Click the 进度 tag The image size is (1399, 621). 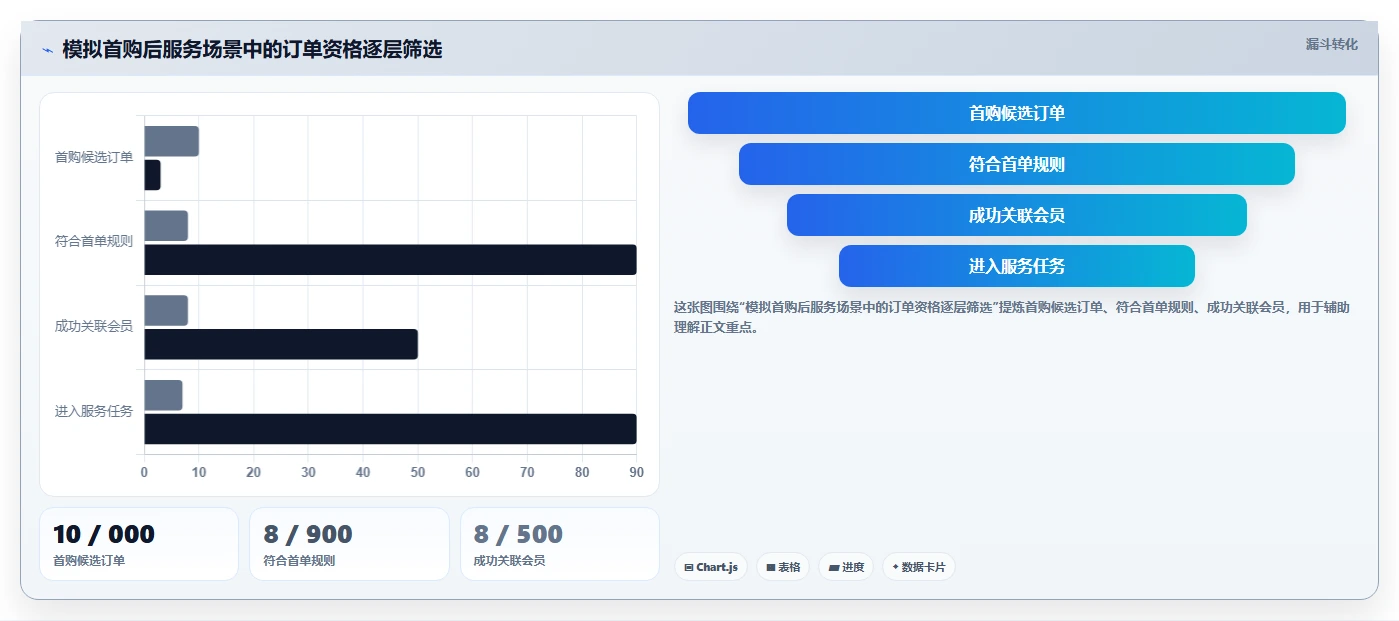[x=846, y=567]
